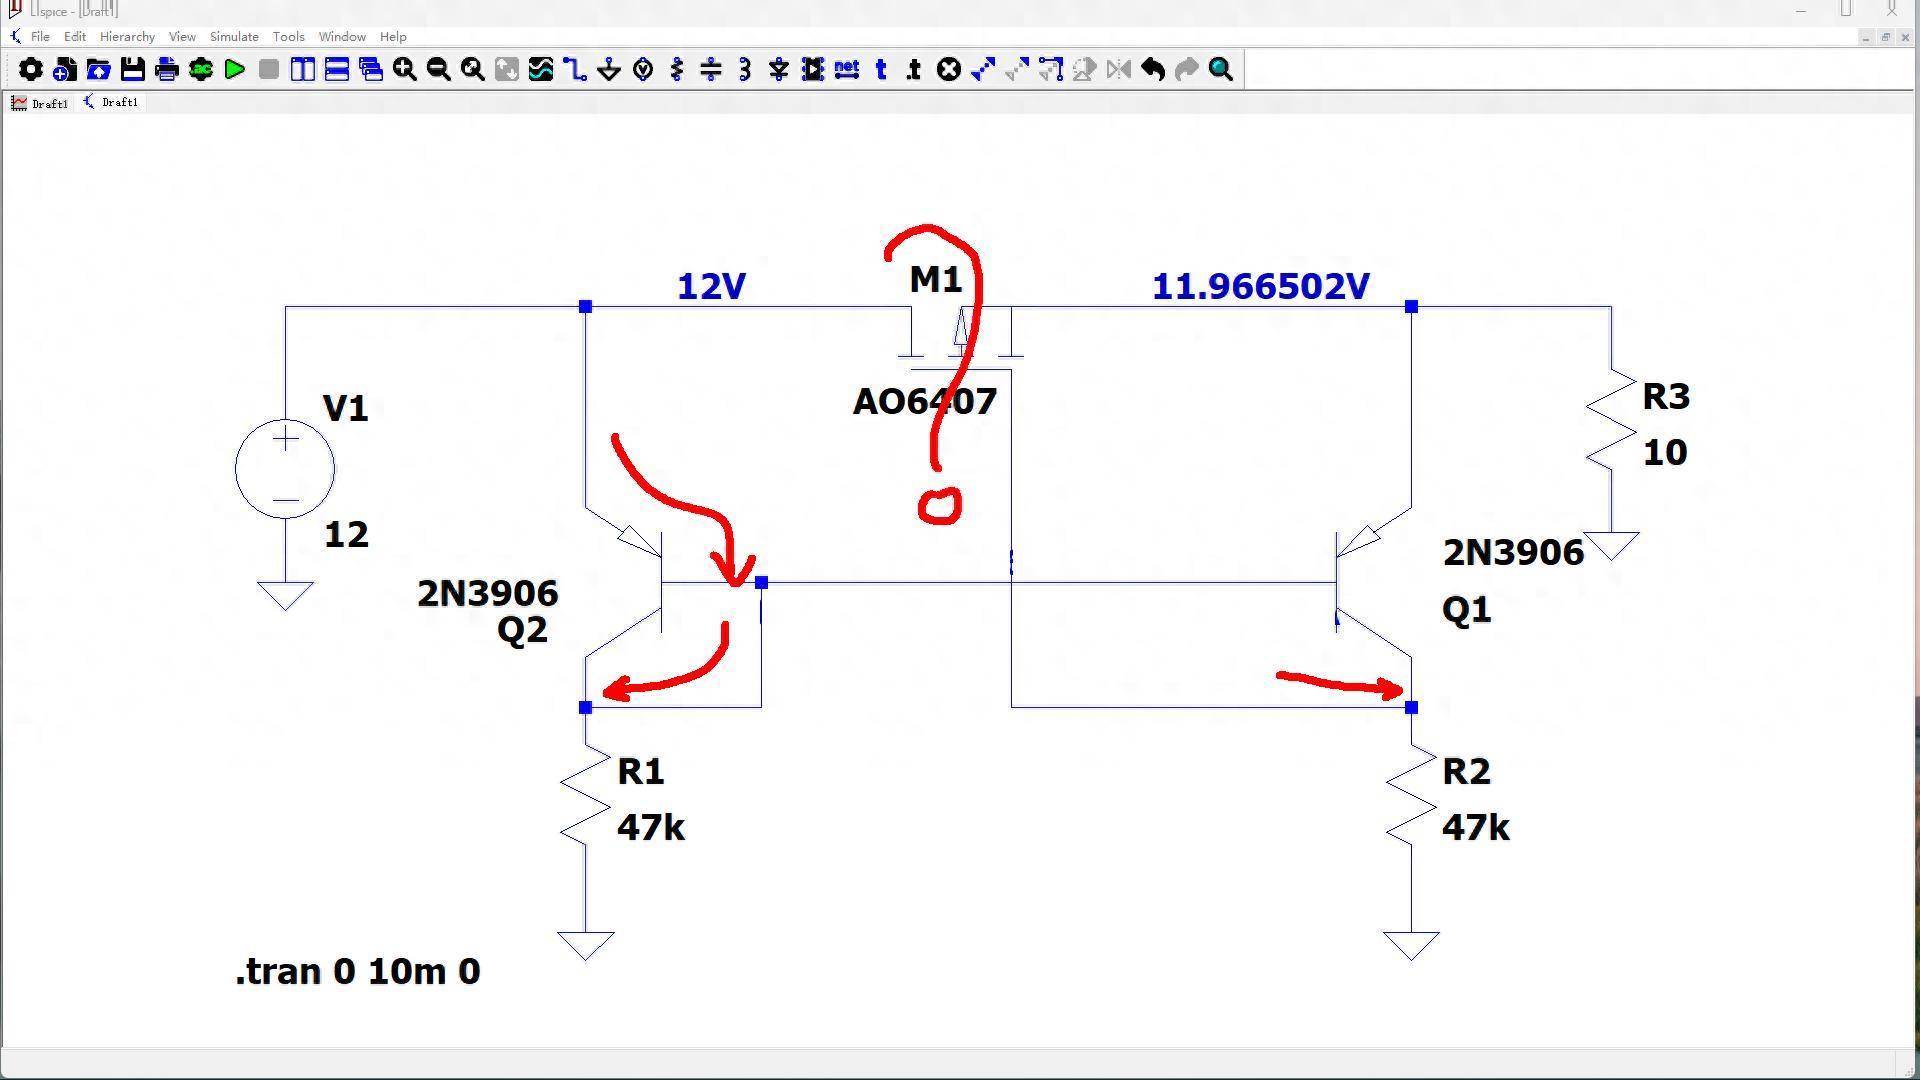Click the Save floppy disk icon
Image resolution: width=1920 pixels, height=1080 pixels.
(132, 70)
